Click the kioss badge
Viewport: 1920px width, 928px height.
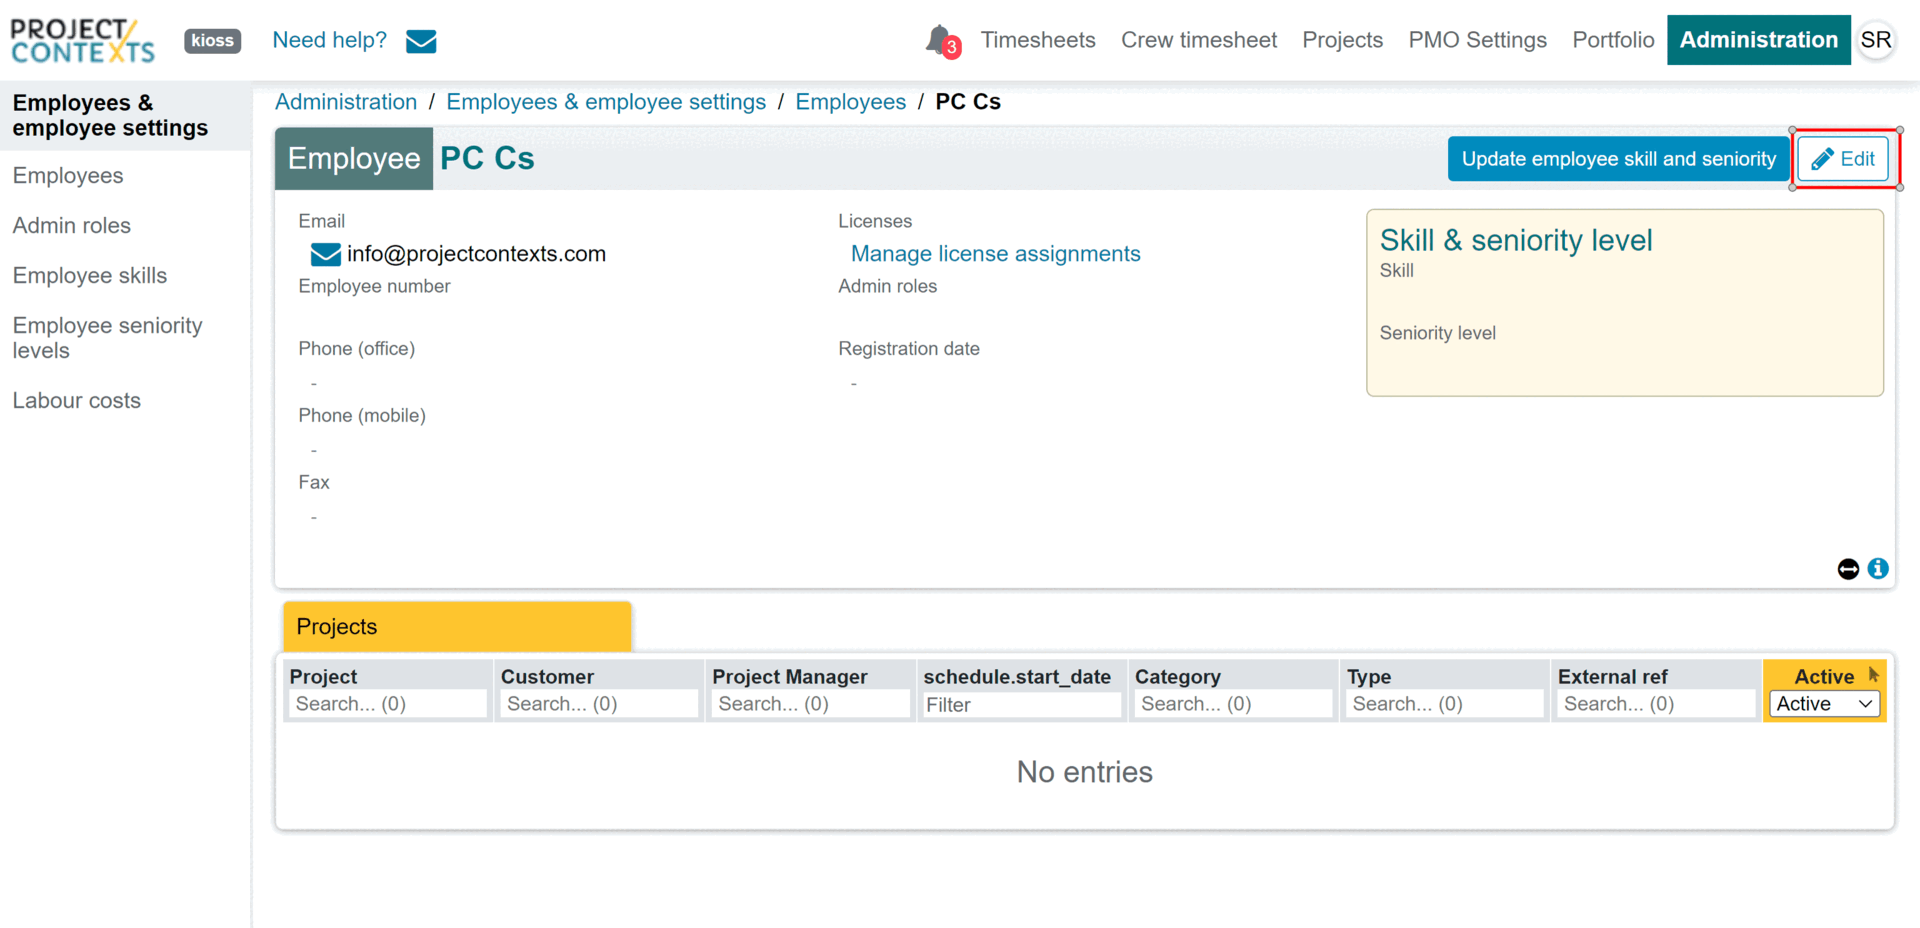[212, 41]
